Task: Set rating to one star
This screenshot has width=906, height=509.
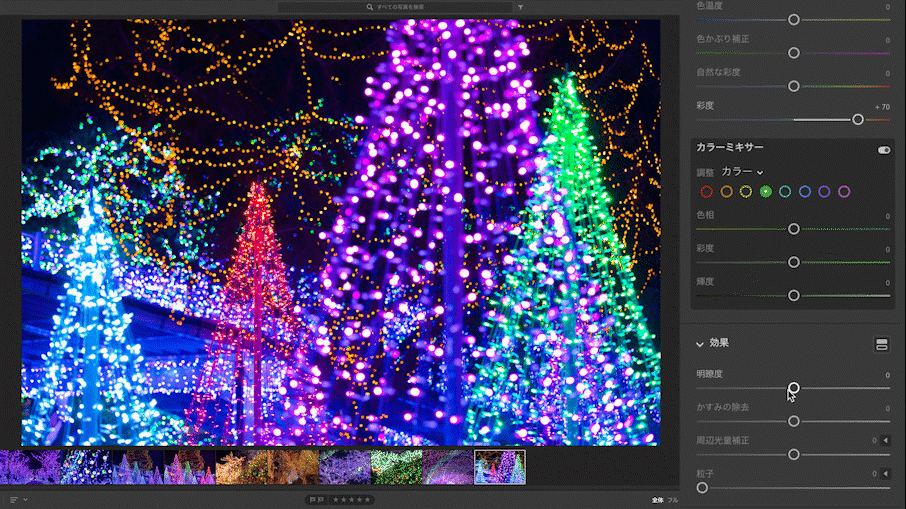Action: pos(336,500)
